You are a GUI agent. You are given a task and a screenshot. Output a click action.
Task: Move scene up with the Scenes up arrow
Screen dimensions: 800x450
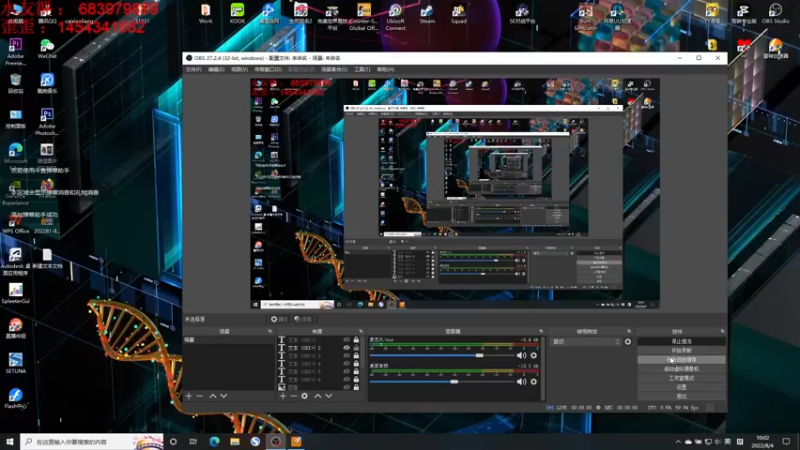point(213,396)
